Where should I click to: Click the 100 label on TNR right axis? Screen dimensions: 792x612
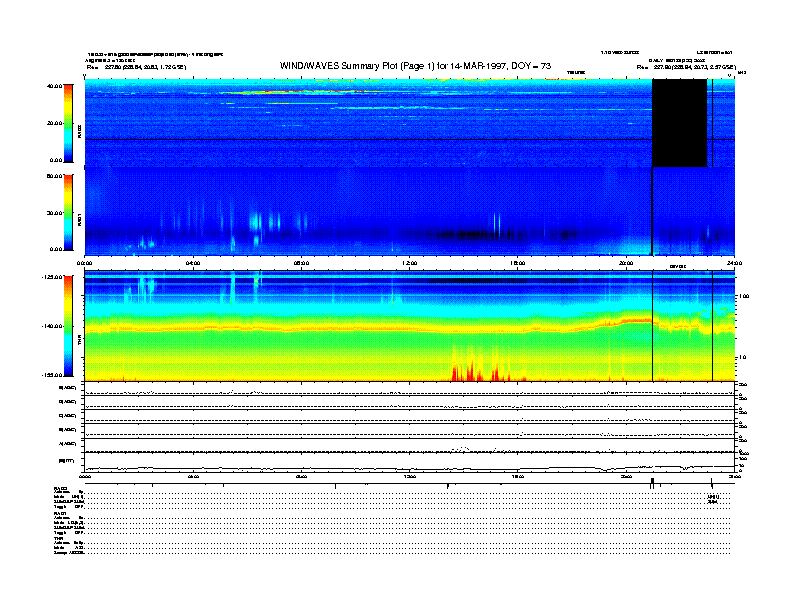pyautogui.click(x=744, y=296)
